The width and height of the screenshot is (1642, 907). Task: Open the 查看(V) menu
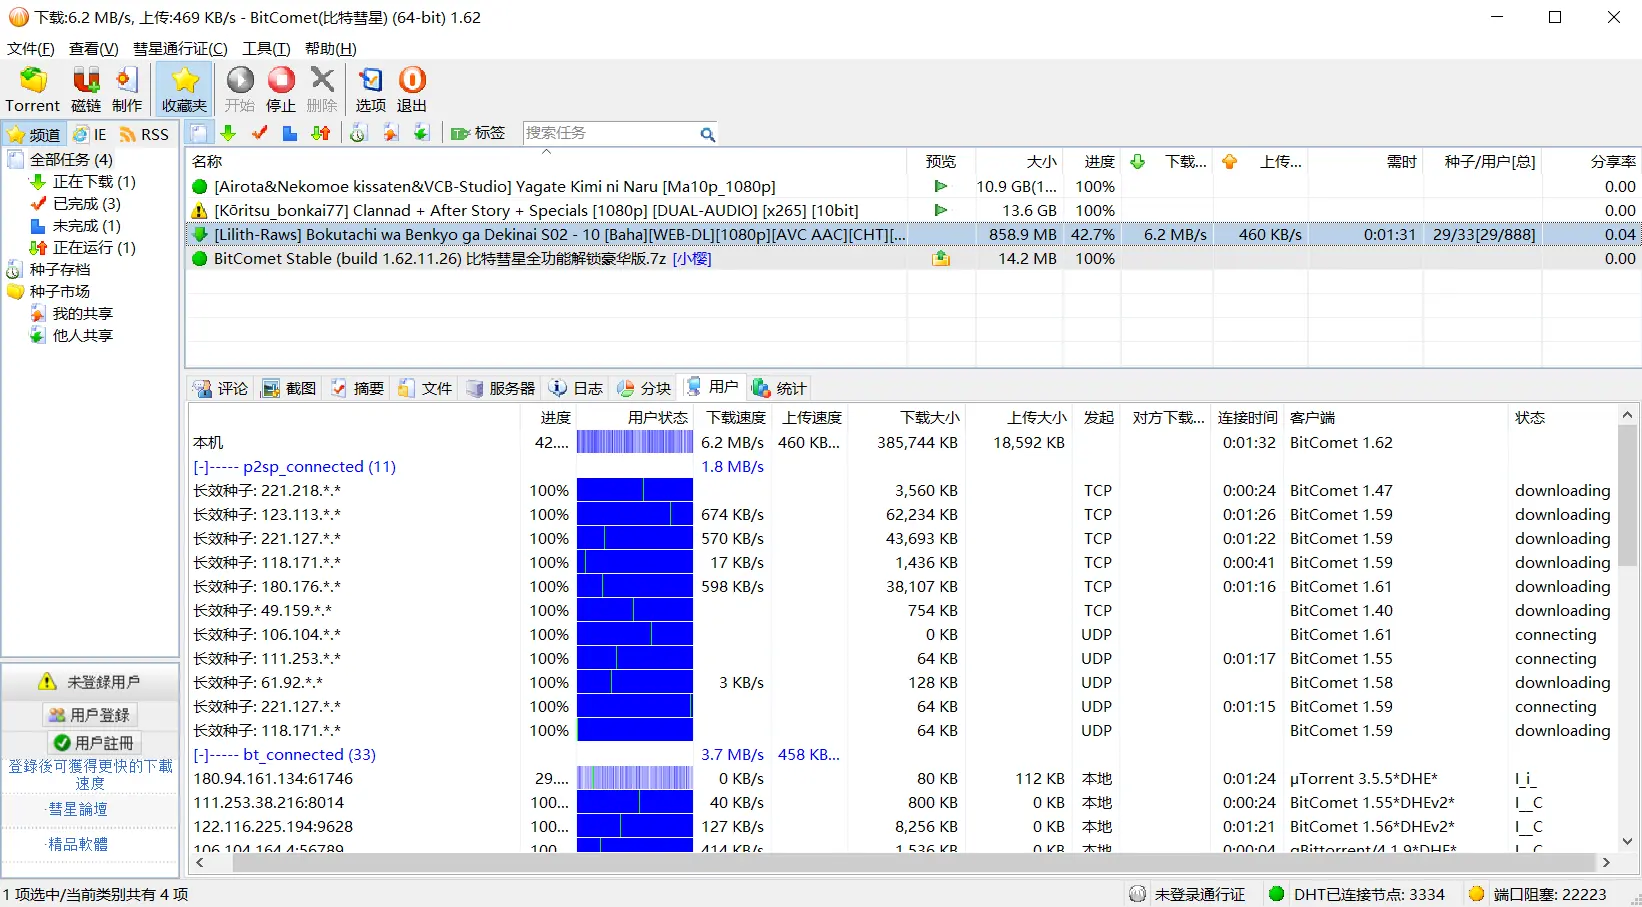coord(94,48)
